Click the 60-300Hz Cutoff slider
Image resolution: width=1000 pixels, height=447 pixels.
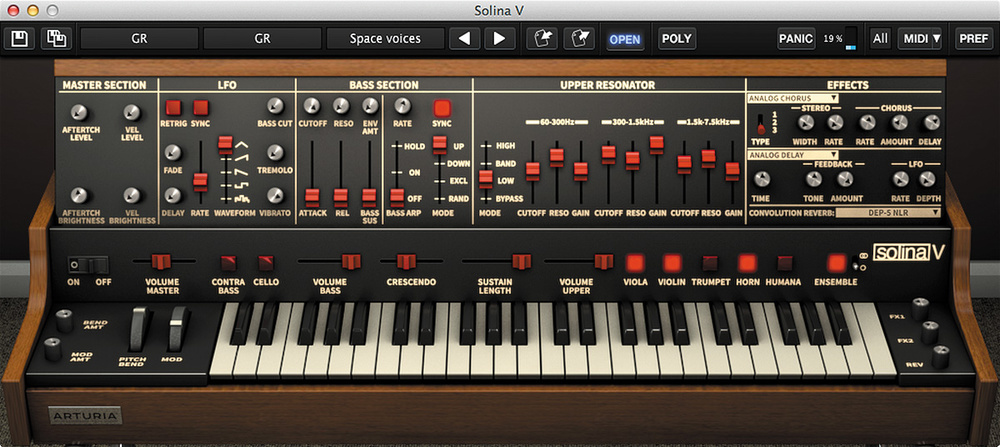click(533, 173)
